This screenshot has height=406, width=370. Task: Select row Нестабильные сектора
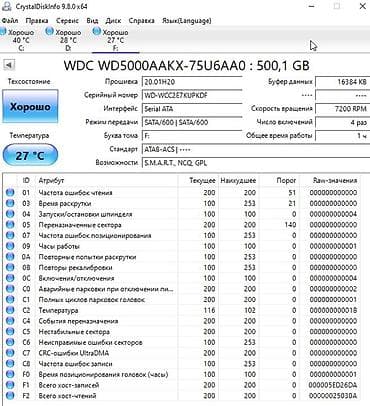[x=182, y=332]
